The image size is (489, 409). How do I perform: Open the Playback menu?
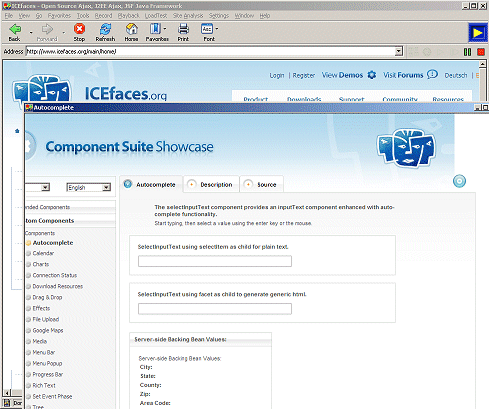128,16
